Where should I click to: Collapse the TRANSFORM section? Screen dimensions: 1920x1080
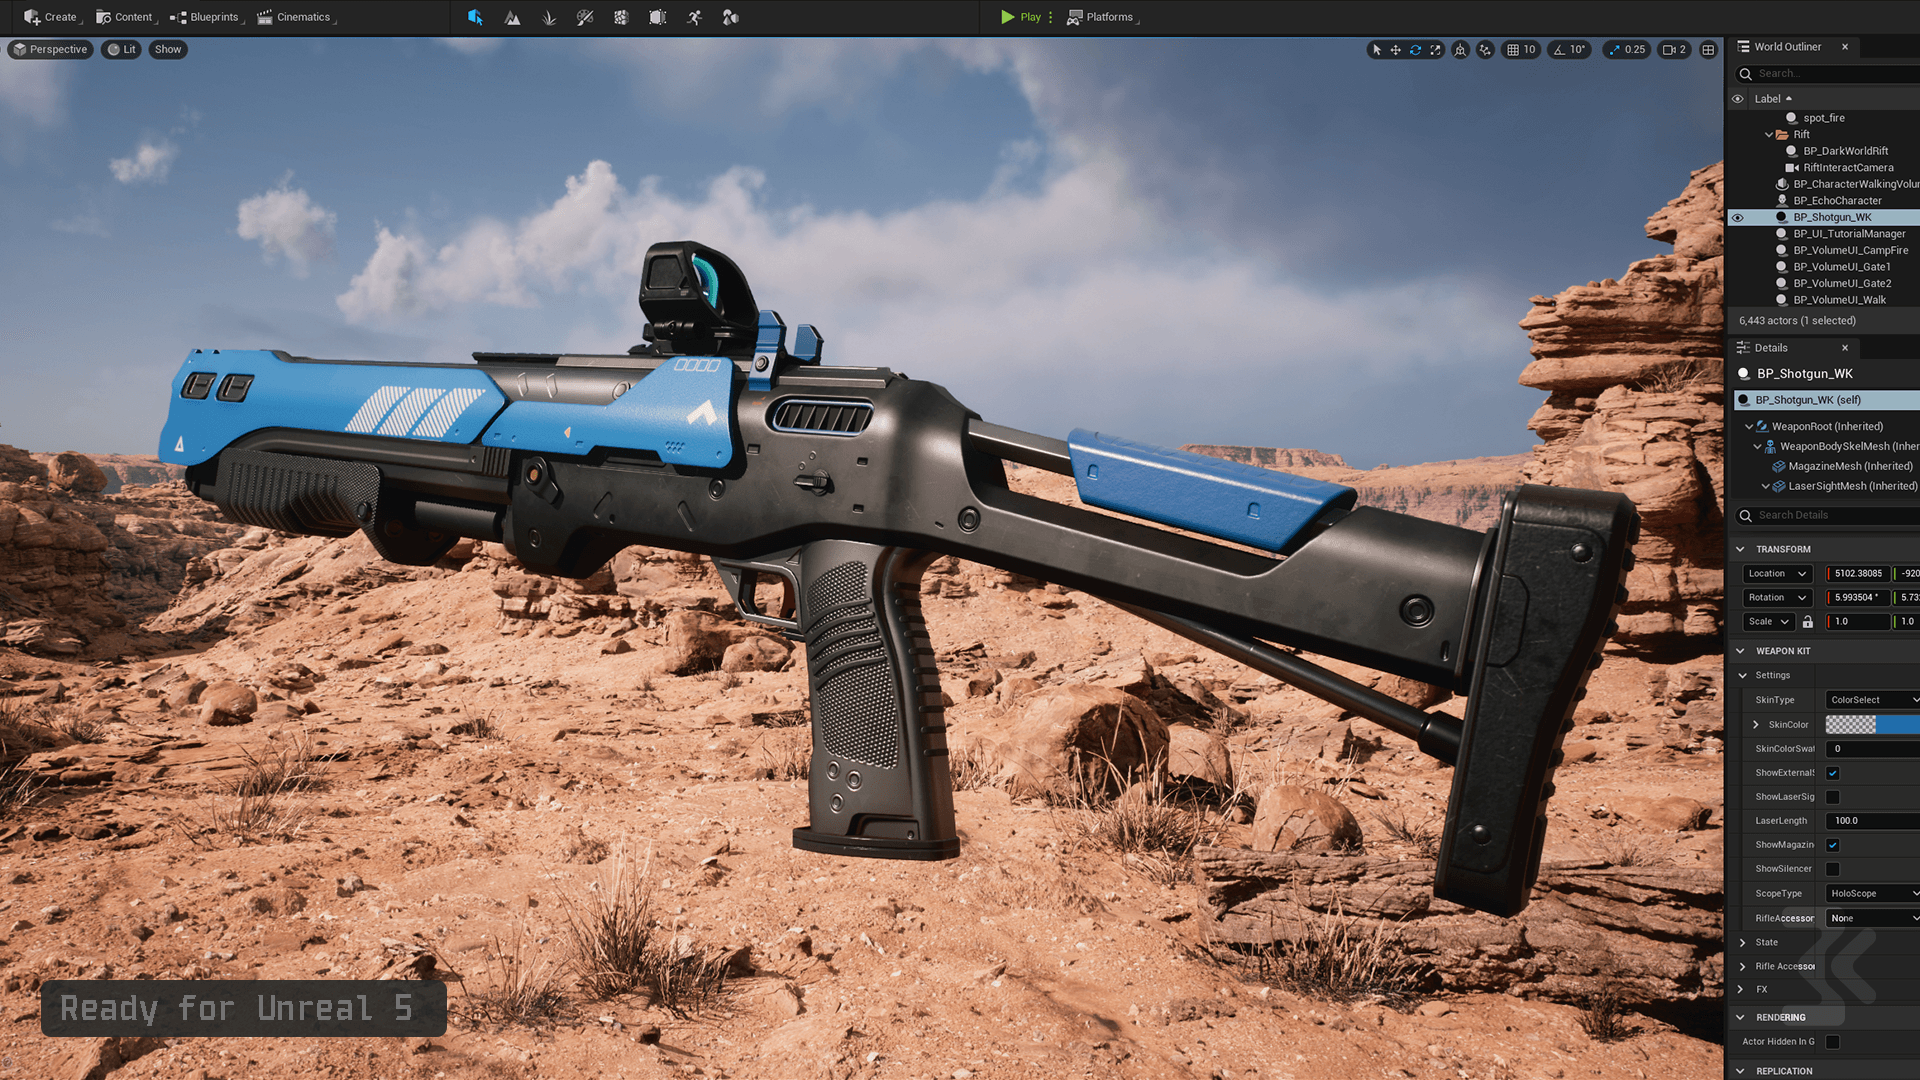1740,549
